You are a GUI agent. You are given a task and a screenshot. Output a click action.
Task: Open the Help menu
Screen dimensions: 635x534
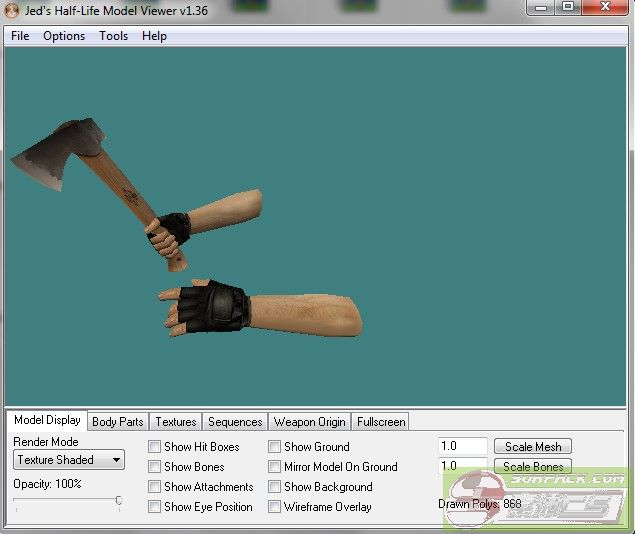[154, 36]
